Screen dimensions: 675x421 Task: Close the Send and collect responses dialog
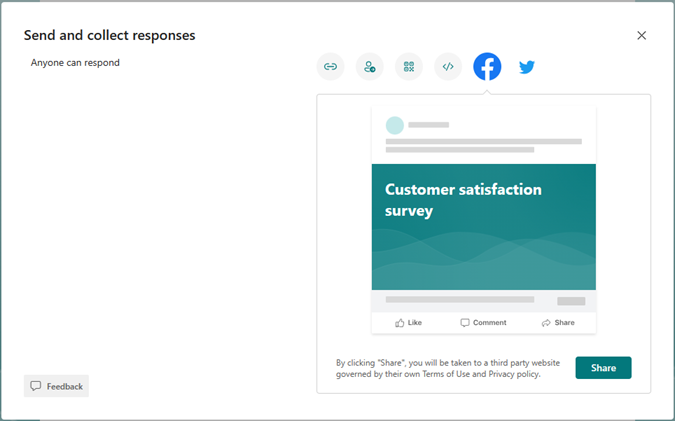[641, 35]
